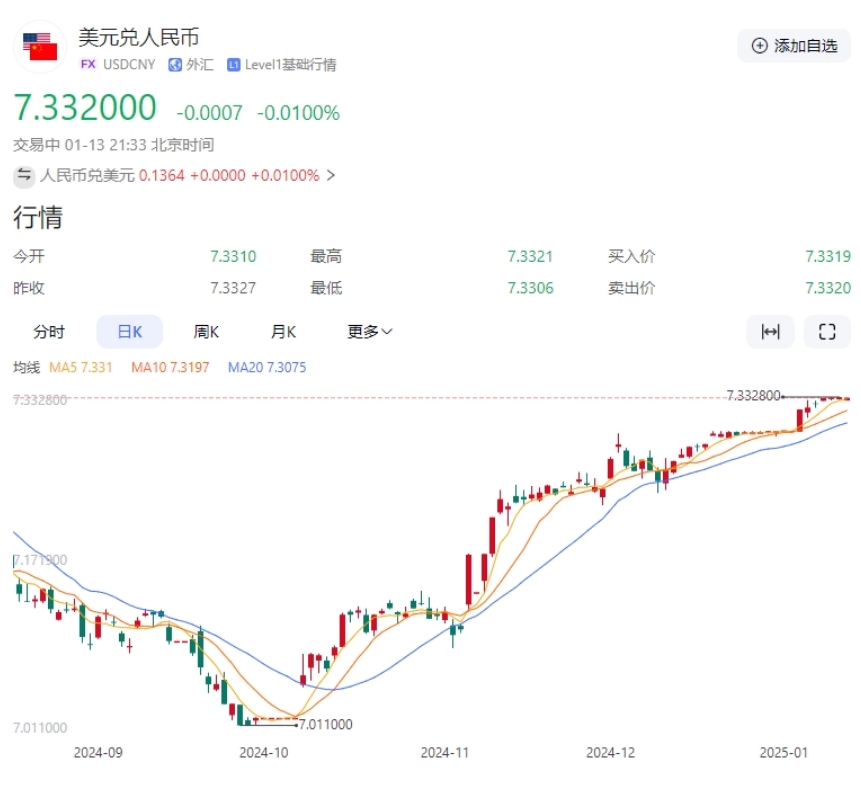Click the 7.011000 low price marker
Viewport: 861px width, 792px height.
325,725
